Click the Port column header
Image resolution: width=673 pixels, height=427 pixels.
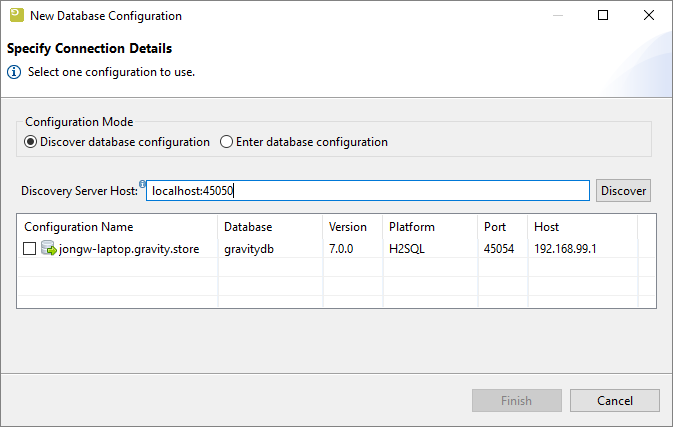click(x=502, y=227)
